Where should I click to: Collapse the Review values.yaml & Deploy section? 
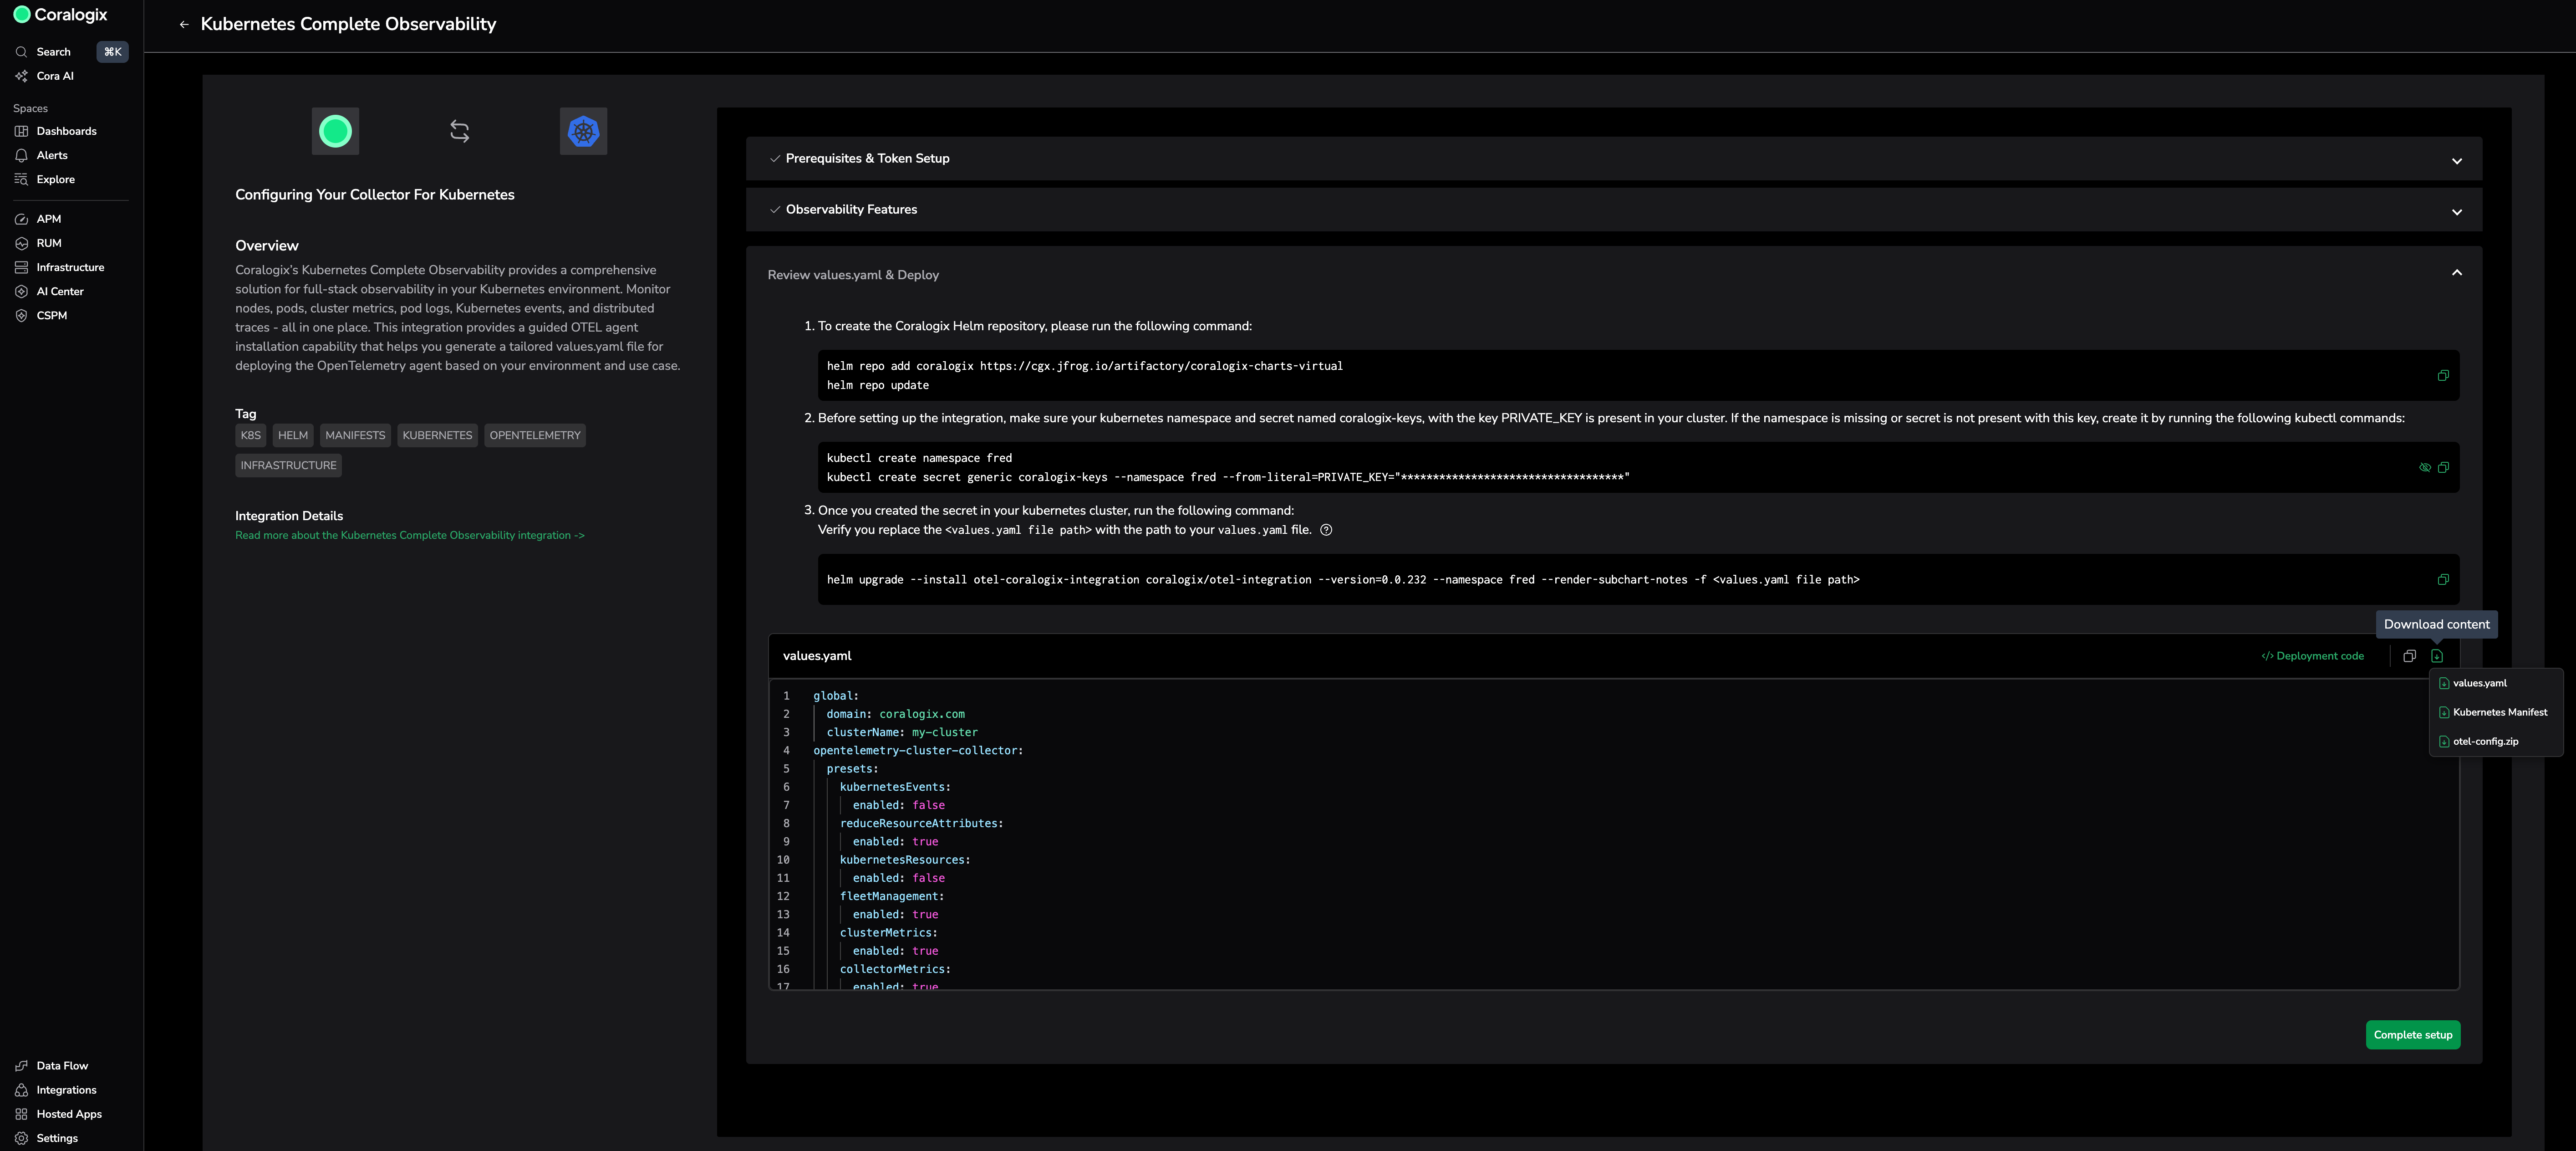[x=2456, y=273]
